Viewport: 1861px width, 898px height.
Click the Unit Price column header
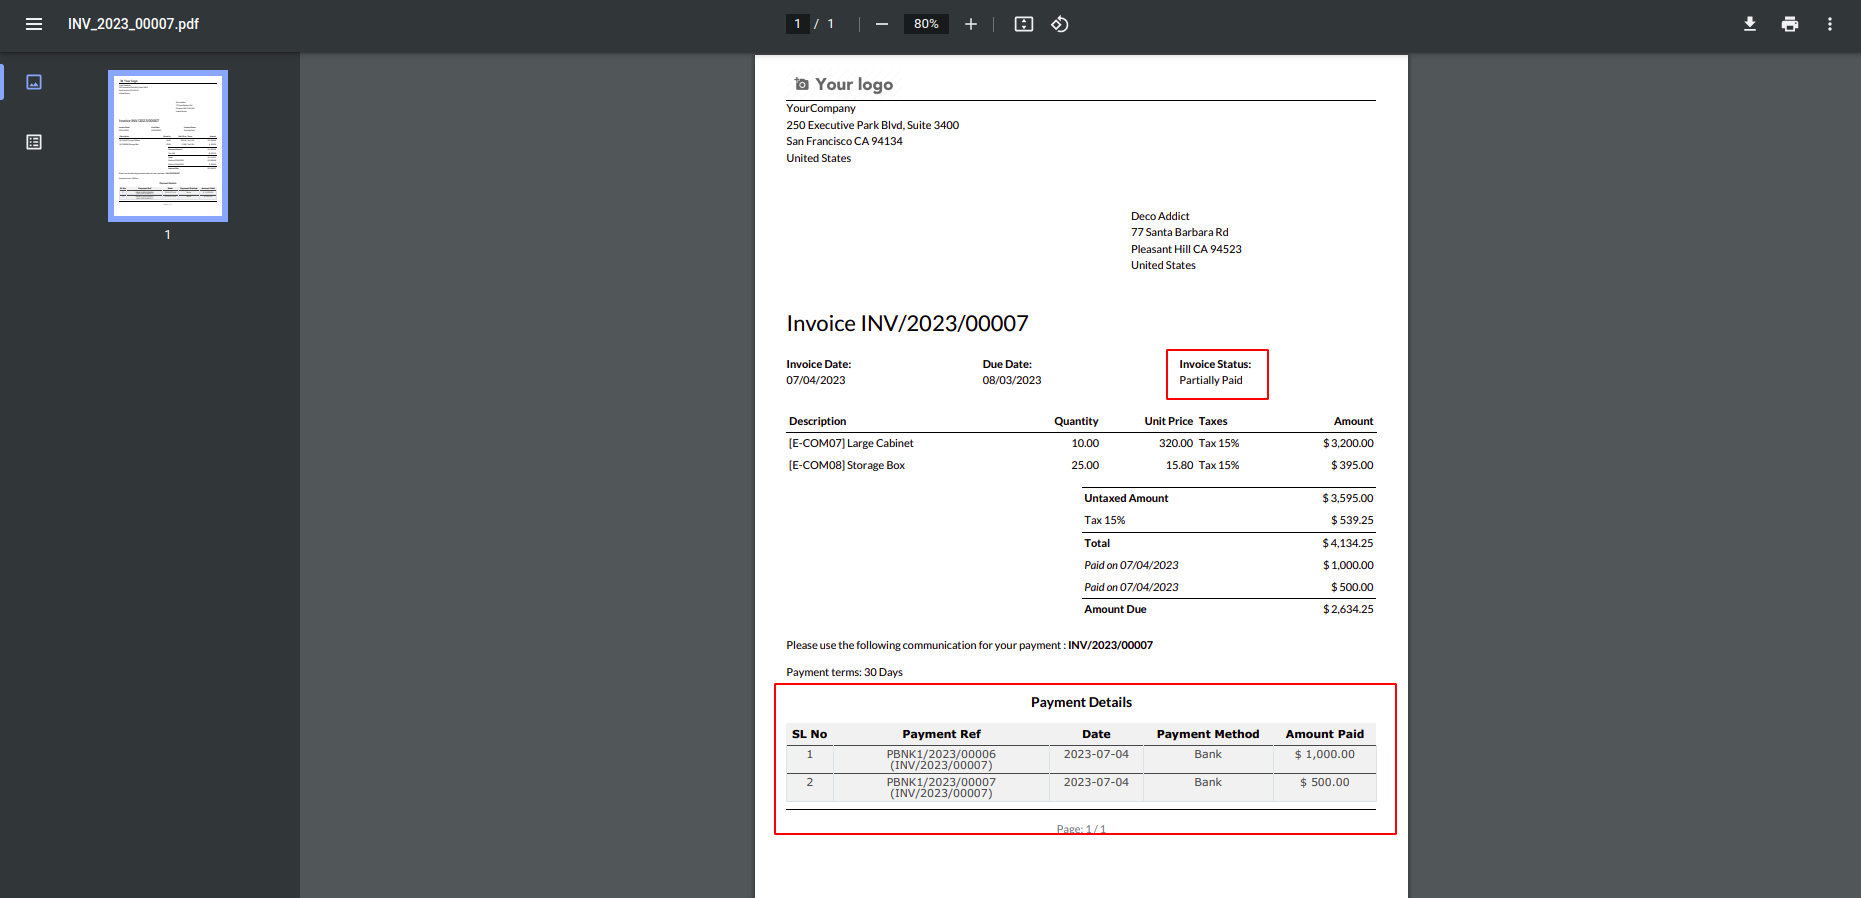click(1168, 422)
